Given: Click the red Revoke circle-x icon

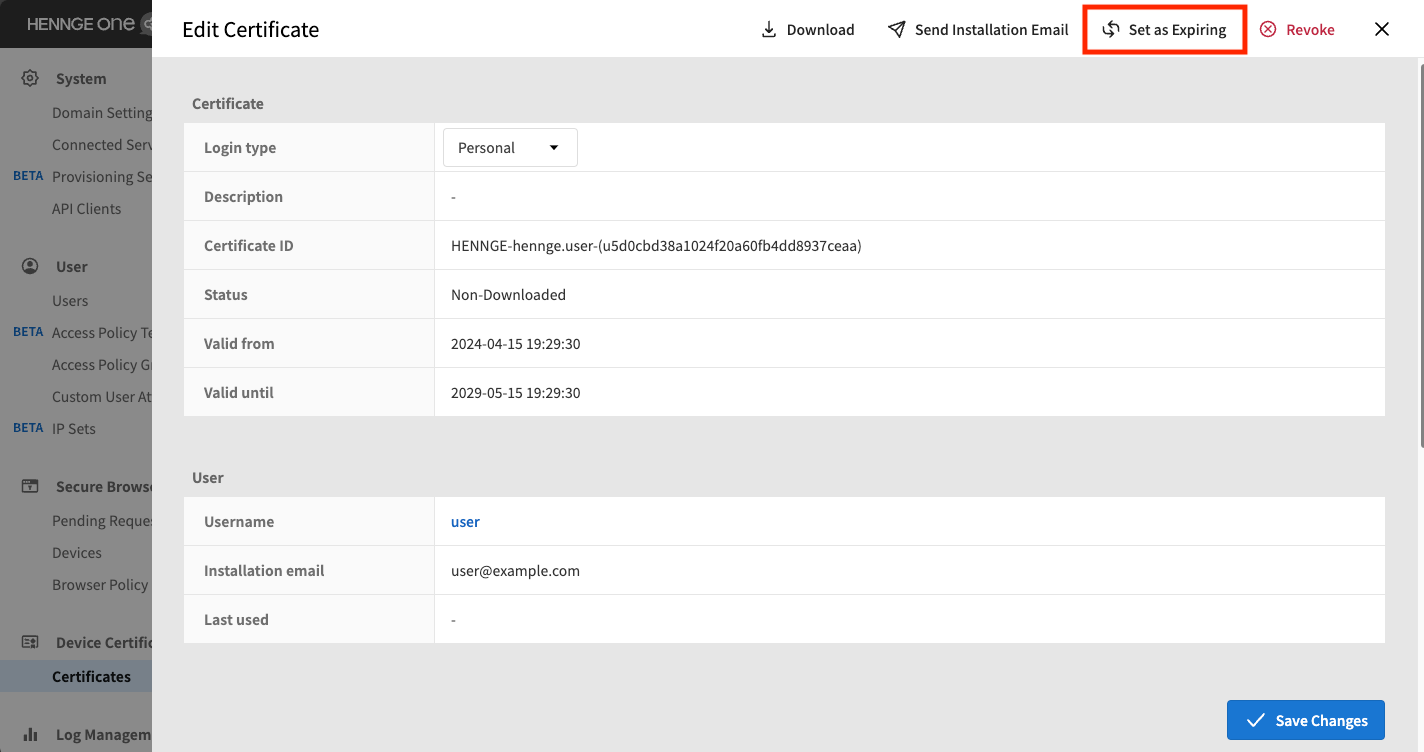Looking at the screenshot, I should tap(1268, 29).
